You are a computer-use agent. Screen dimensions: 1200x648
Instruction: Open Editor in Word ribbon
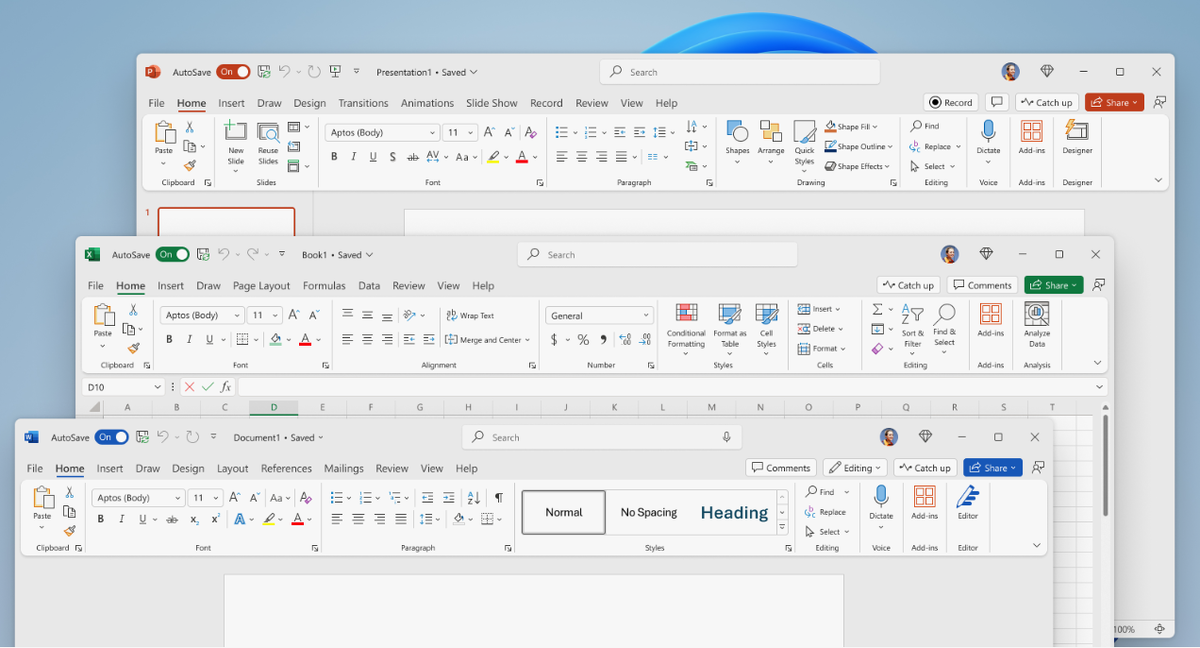(x=968, y=503)
